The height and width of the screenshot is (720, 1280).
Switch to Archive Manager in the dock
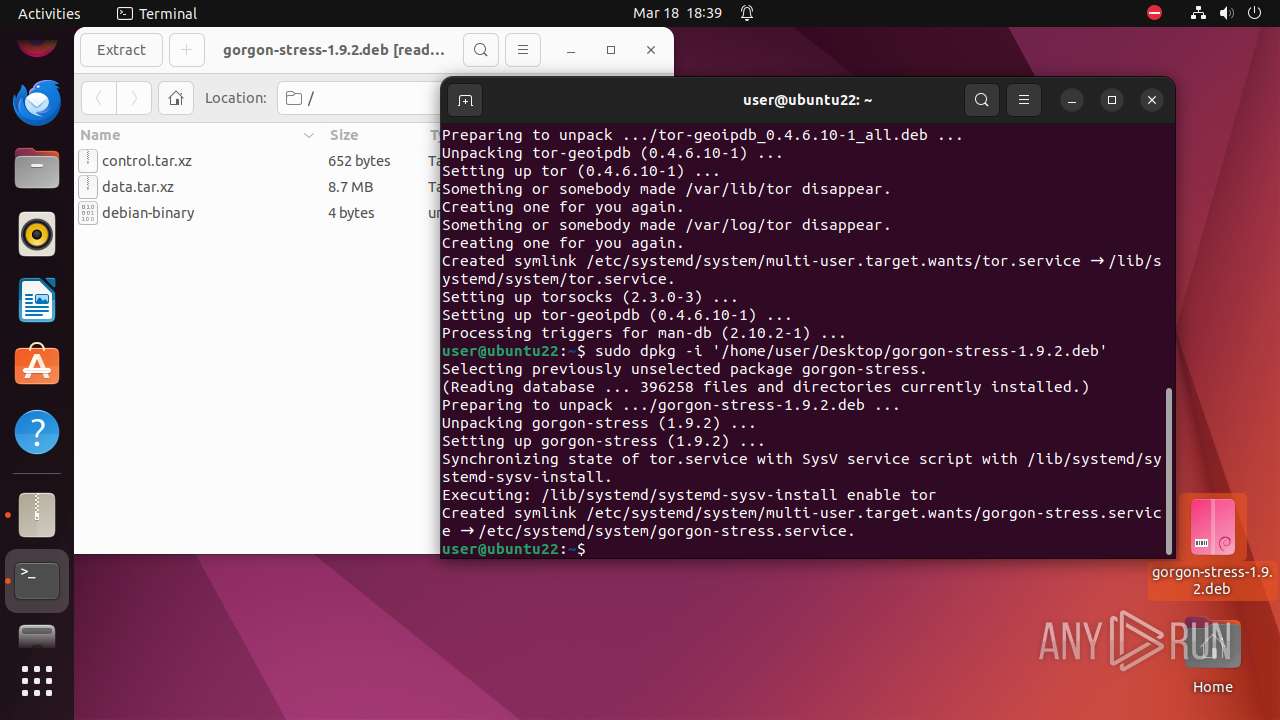[37, 515]
